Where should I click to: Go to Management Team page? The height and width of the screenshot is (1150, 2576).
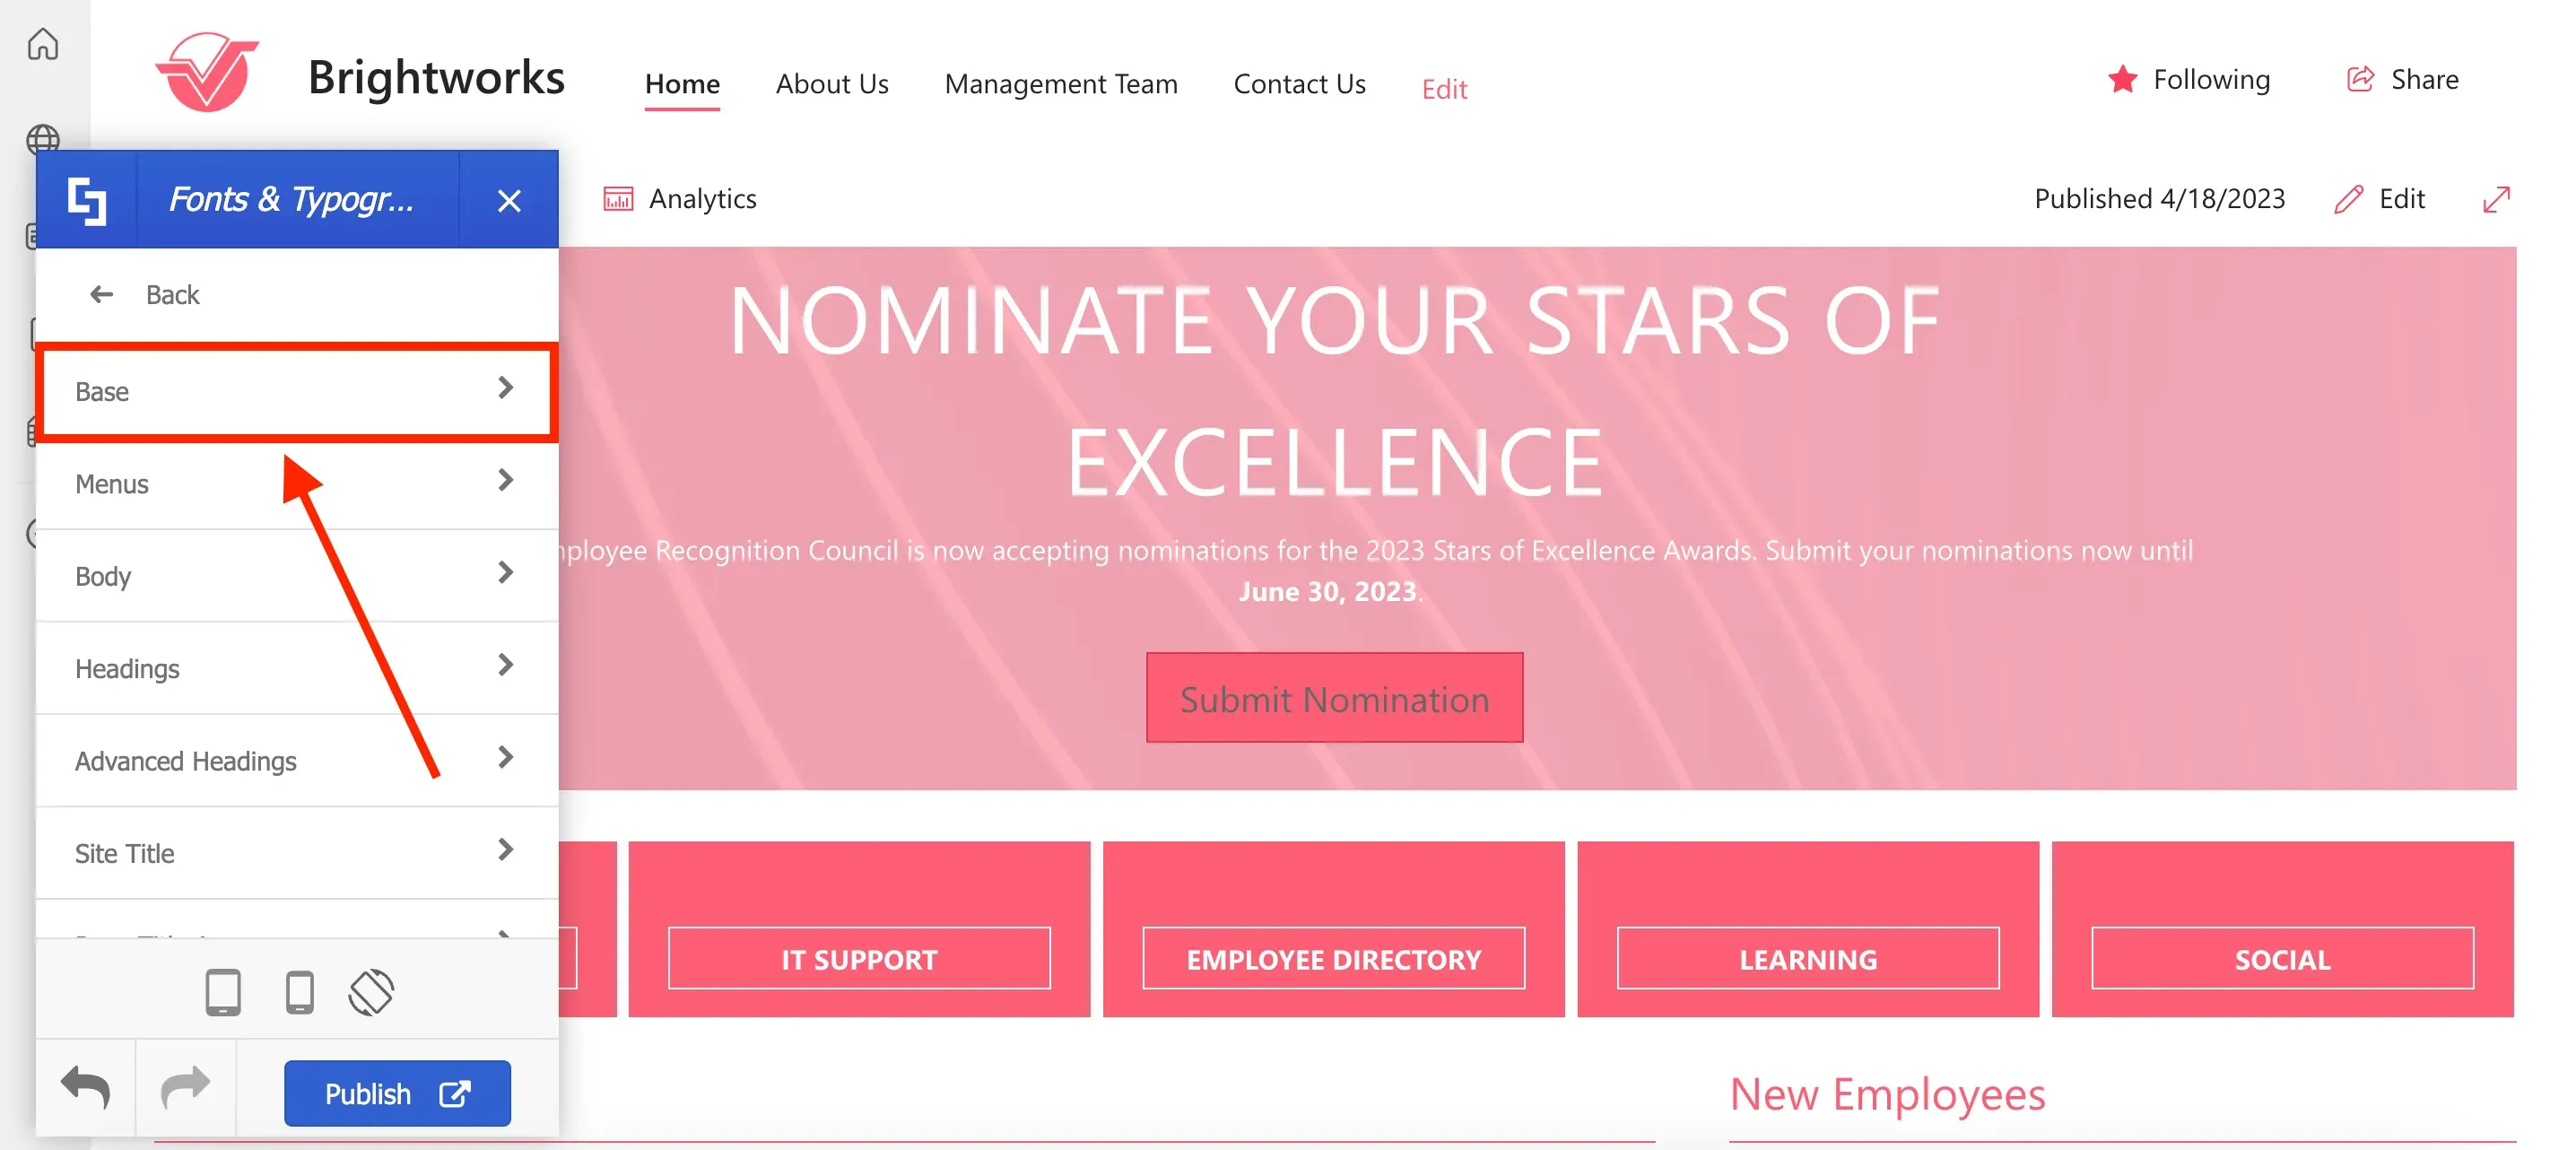(x=1061, y=84)
